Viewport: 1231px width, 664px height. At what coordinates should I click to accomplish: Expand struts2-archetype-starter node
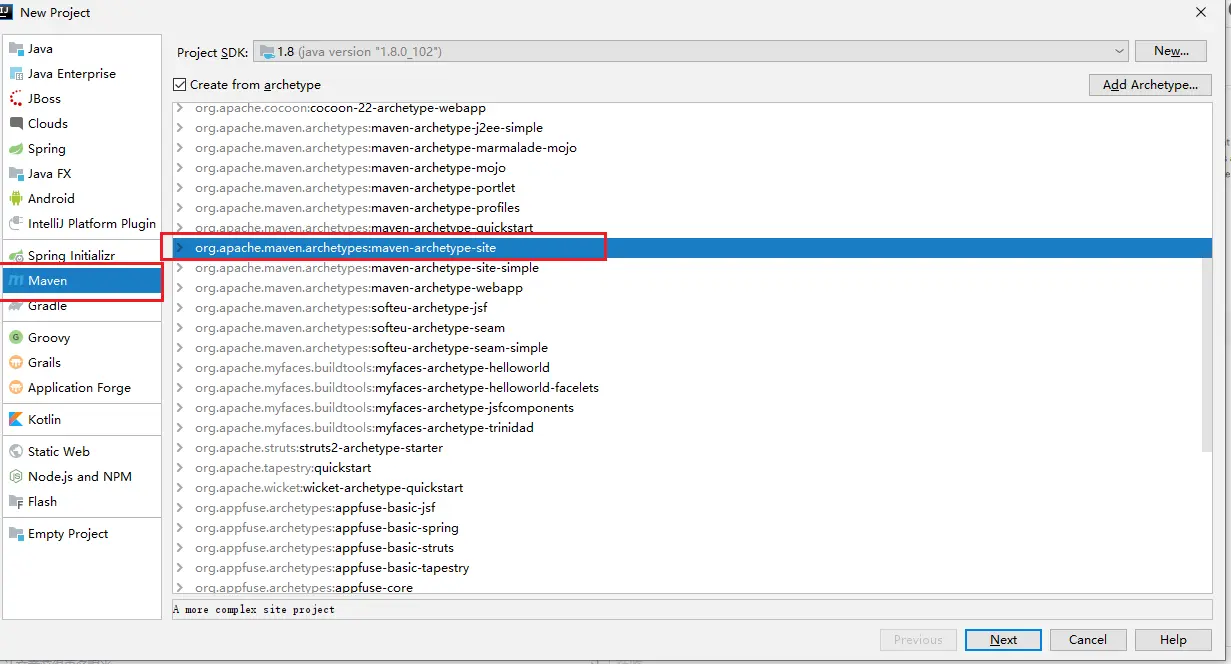coord(179,448)
